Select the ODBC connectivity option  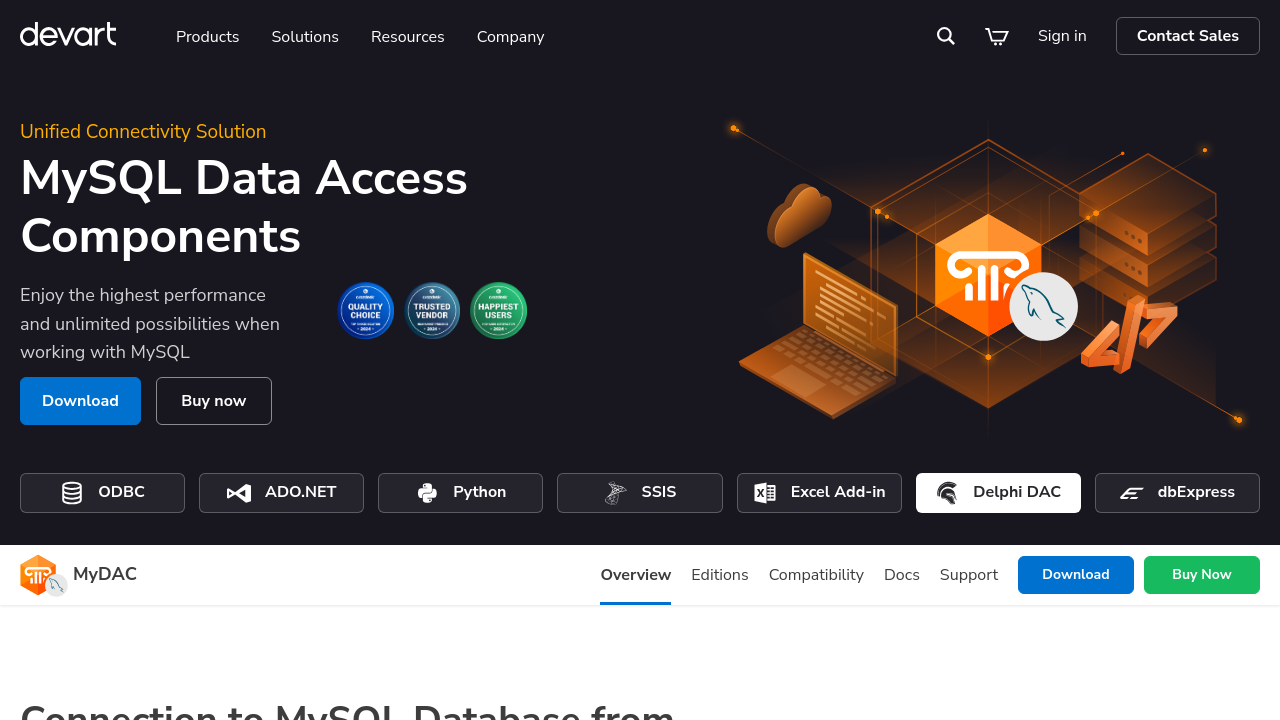click(102, 493)
